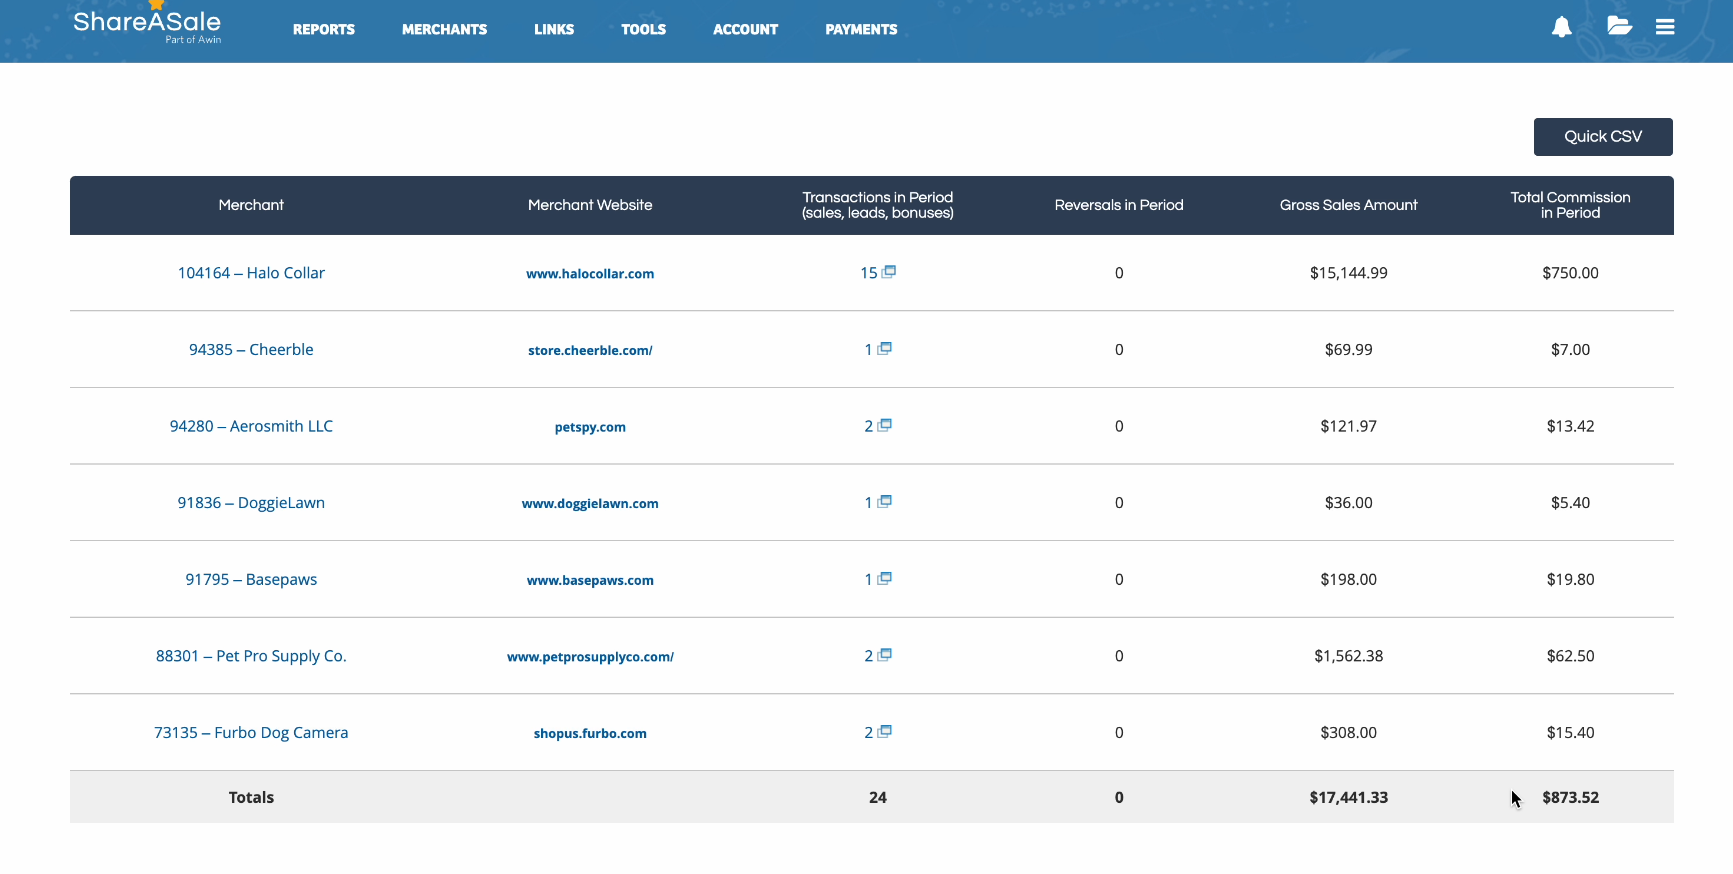Open transaction details icon for Aerosmith LLC

(x=885, y=425)
